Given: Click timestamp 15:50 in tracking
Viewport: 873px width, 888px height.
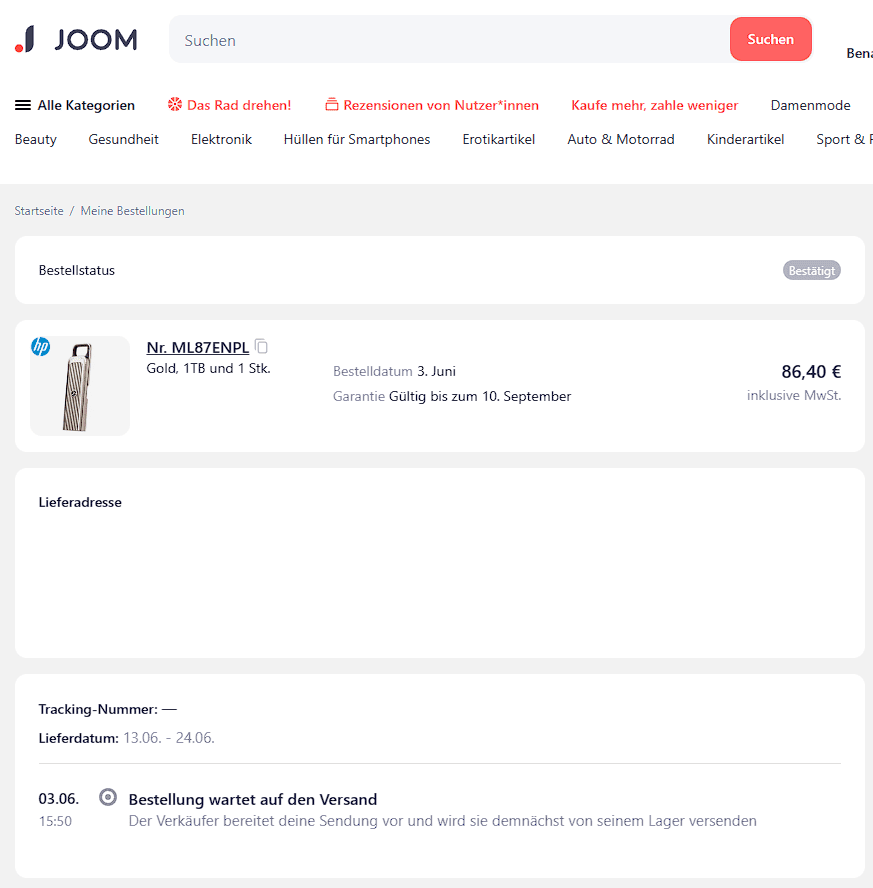Looking at the screenshot, I should (55, 821).
